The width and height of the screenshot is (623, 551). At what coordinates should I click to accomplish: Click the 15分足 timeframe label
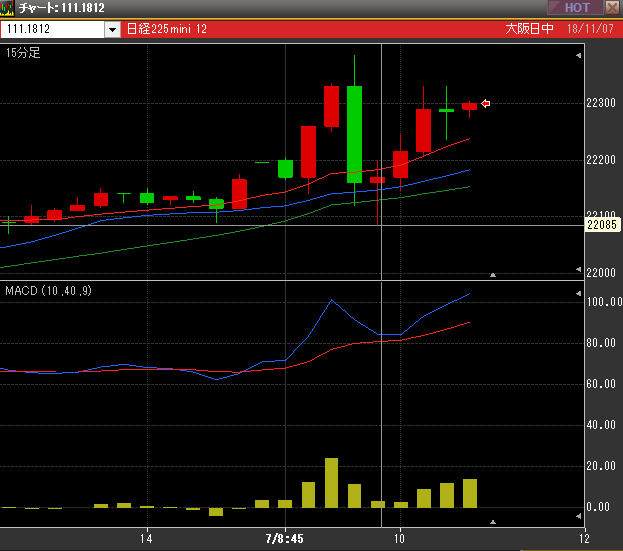coord(23,52)
